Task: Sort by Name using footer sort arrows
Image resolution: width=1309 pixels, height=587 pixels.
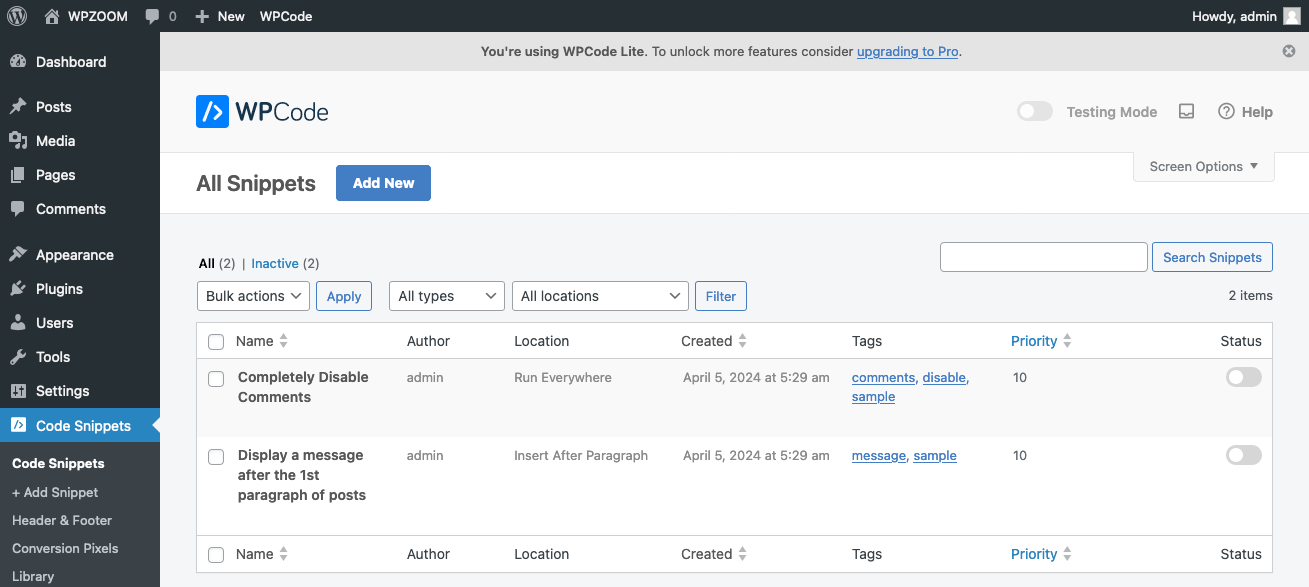Action: 284,554
